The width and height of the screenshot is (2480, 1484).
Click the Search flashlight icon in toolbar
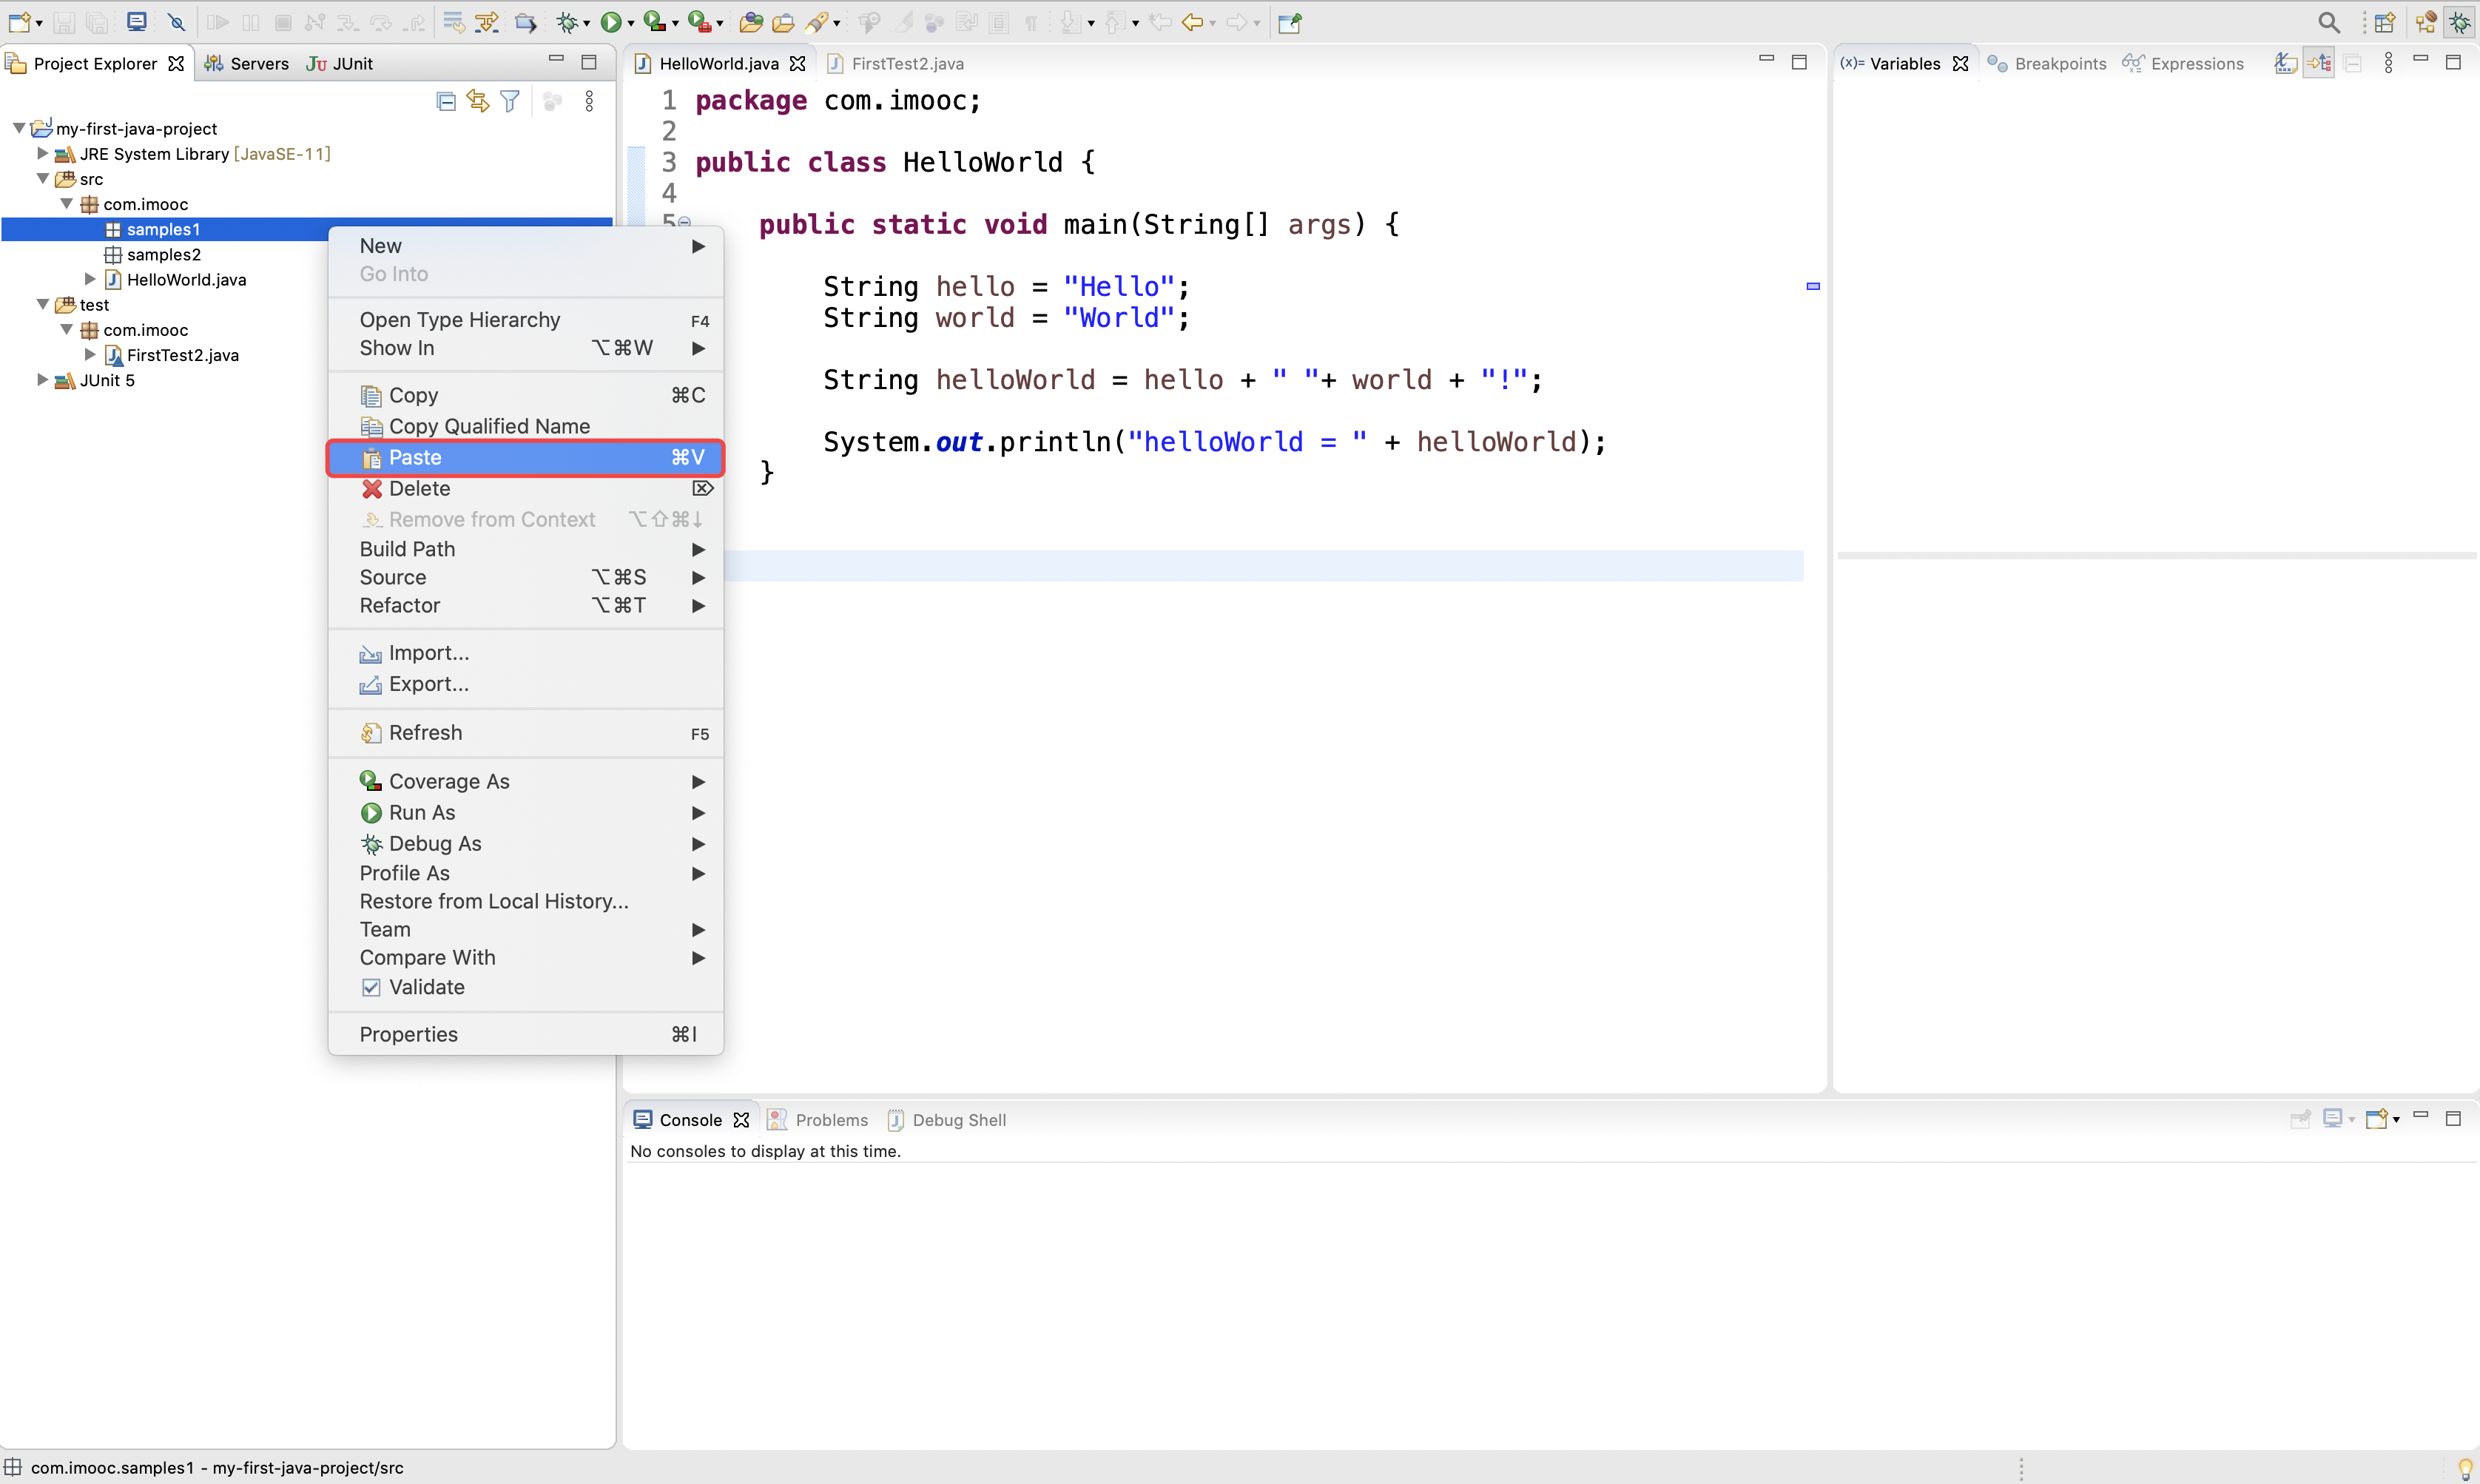click(817, 22)
